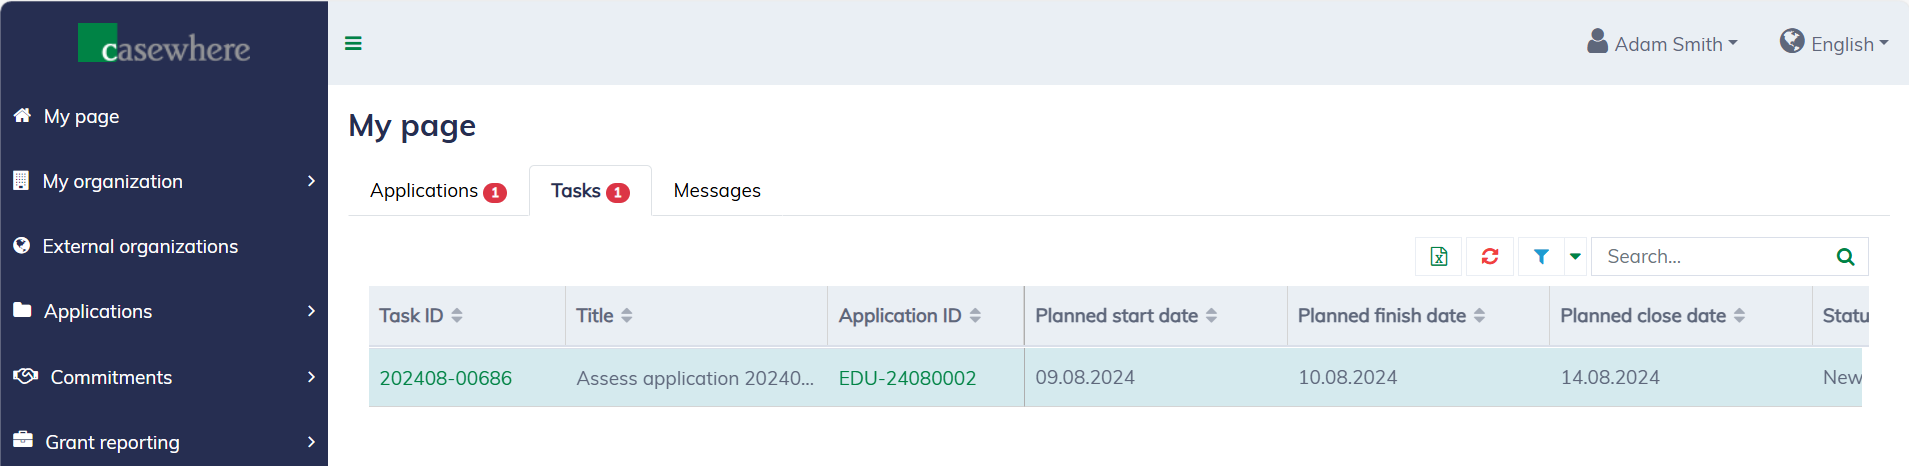The image size is (1909, 466).
Task: Open the Adam Smith user menu
Action: pos(1663,43)
